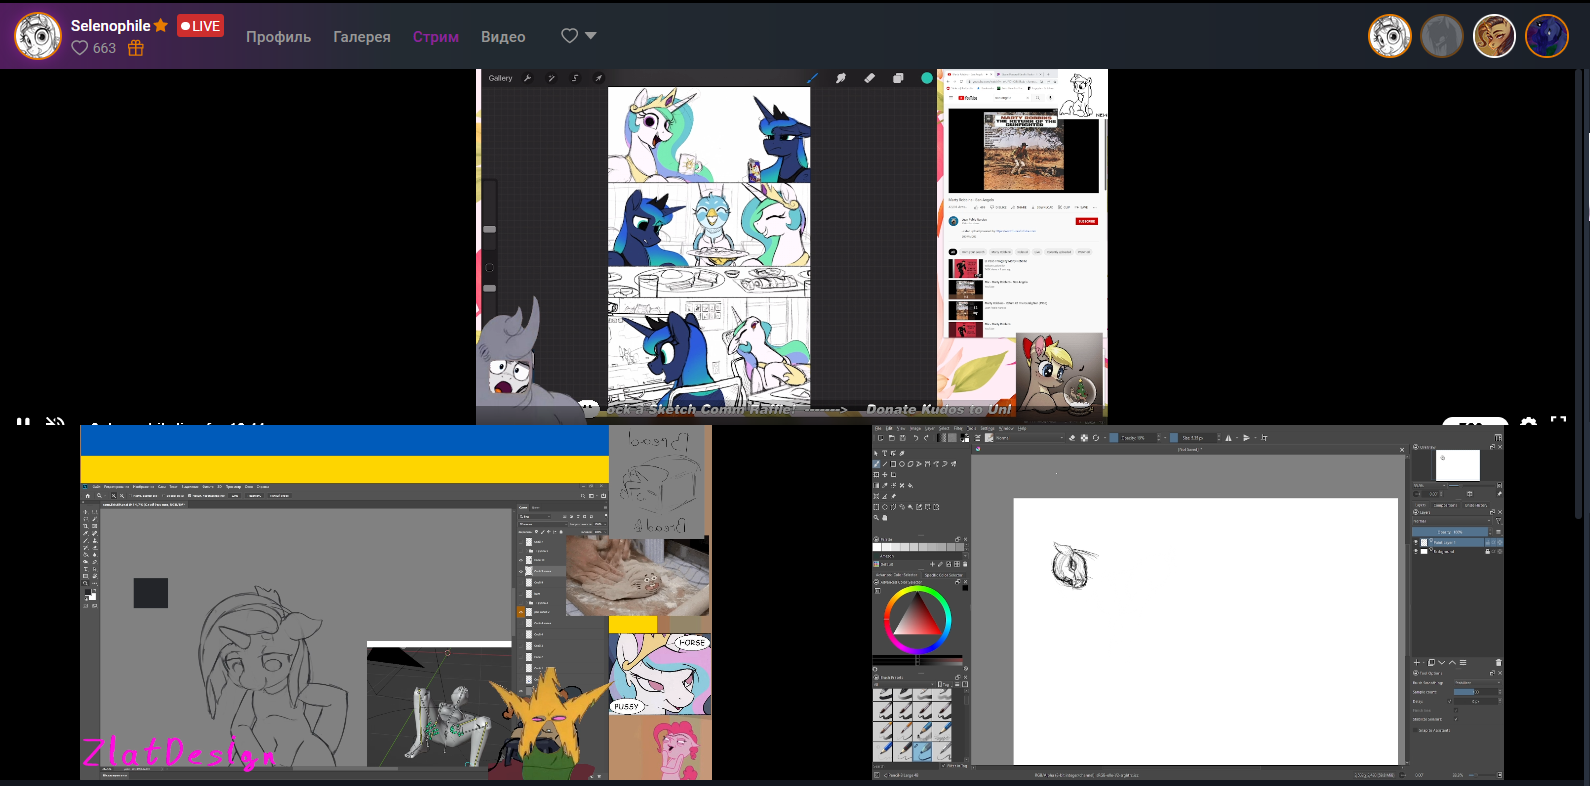This screenshot has height=786, width=1590.
Task: Toggle fullscreen on the stream player
Action: tap(1558, 421)
